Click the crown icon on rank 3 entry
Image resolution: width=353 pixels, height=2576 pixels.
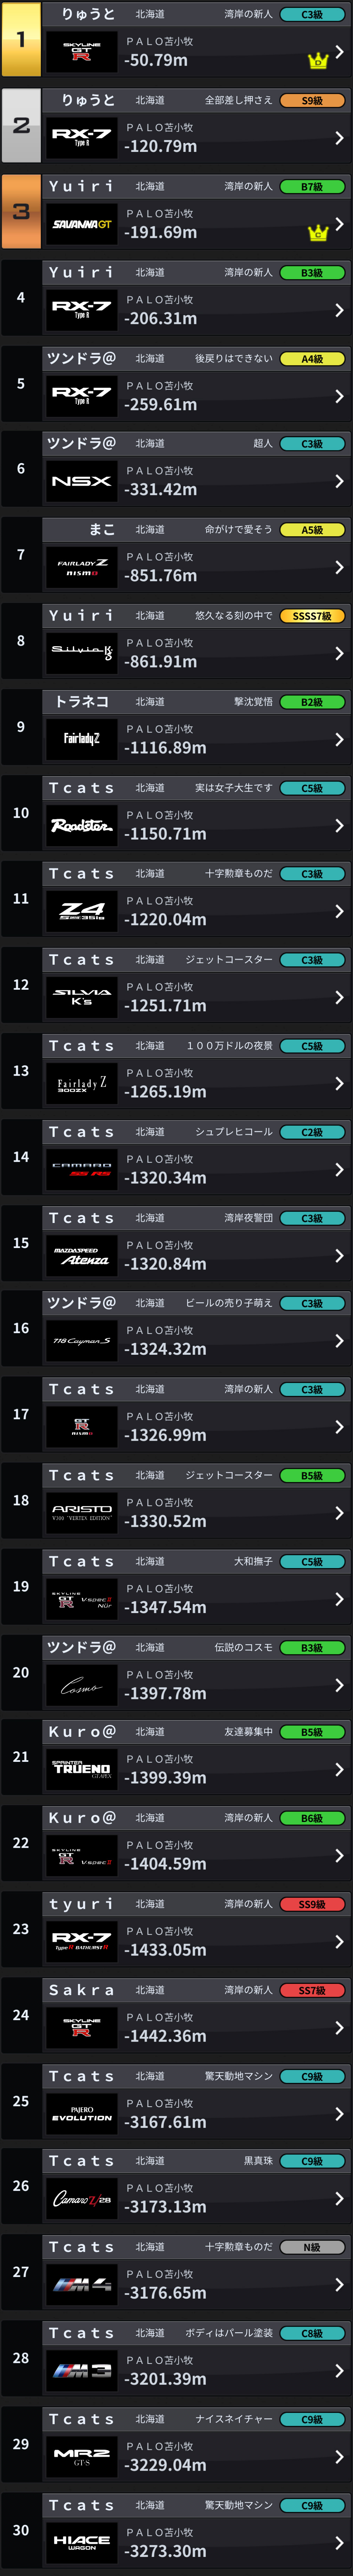(x=318, y=233)
